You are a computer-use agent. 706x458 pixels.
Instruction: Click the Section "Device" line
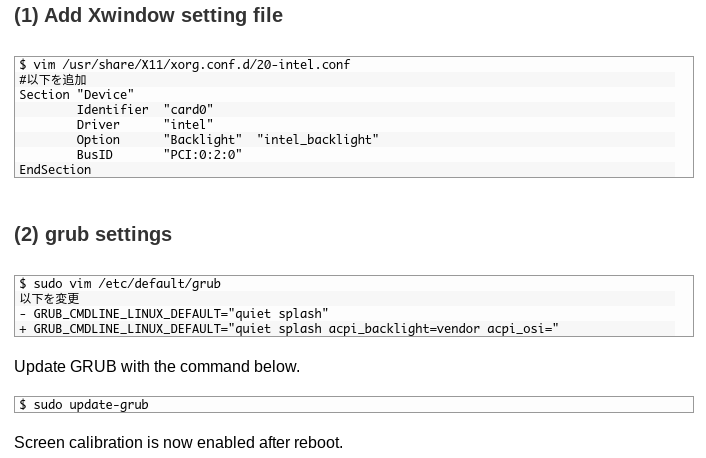(x=77, y=95)
